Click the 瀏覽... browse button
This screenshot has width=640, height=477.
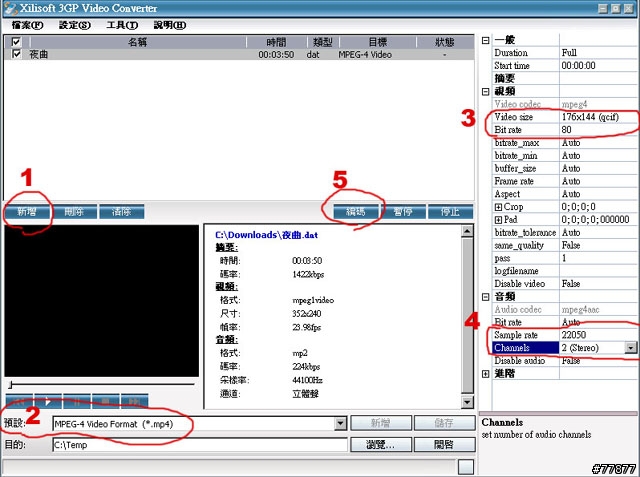coord(381,444)
